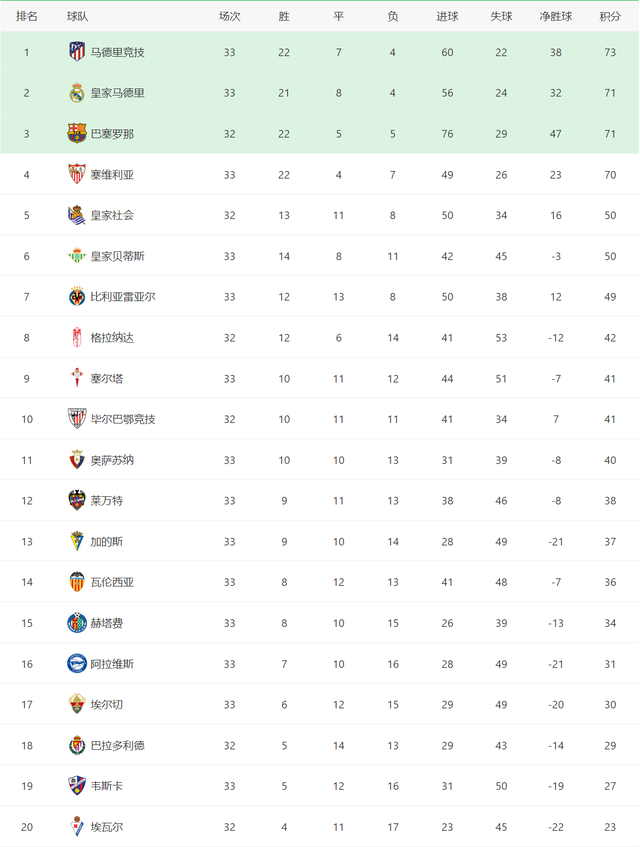Click the Barcelona crest icon
Viewport: 640px width, 847px height.
77,133
